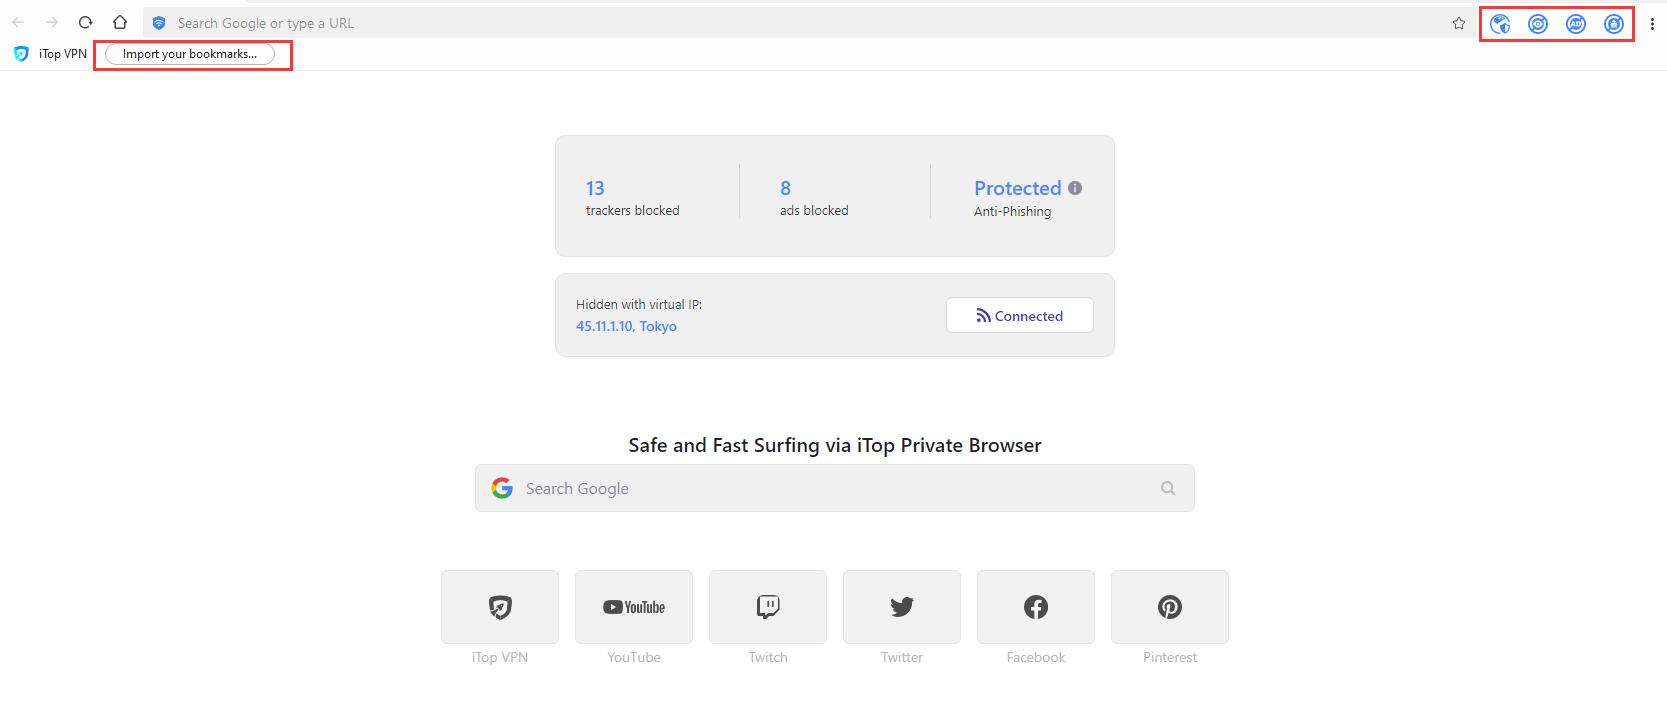1667x712 pixels.
Task: Open the ad blocker AD extension
Action: pyautogui.click(x=1576, y=24)
